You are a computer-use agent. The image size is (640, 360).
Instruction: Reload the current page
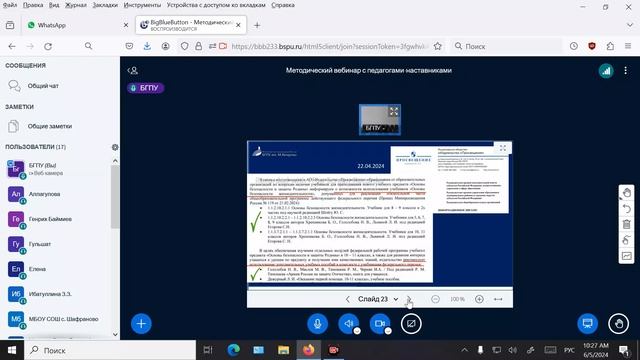coord(48,46)
